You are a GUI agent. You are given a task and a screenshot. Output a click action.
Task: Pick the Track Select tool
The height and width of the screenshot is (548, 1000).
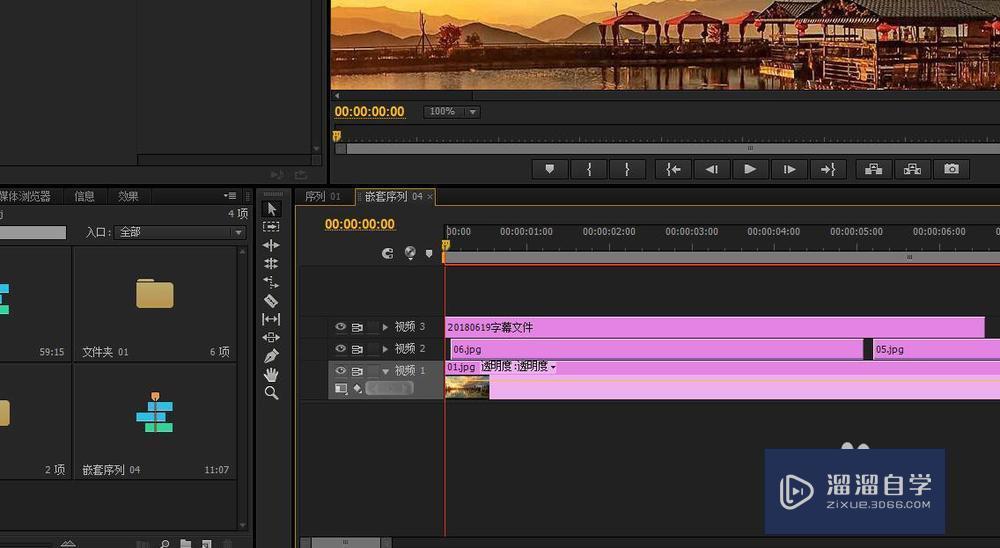pos(271,227)
